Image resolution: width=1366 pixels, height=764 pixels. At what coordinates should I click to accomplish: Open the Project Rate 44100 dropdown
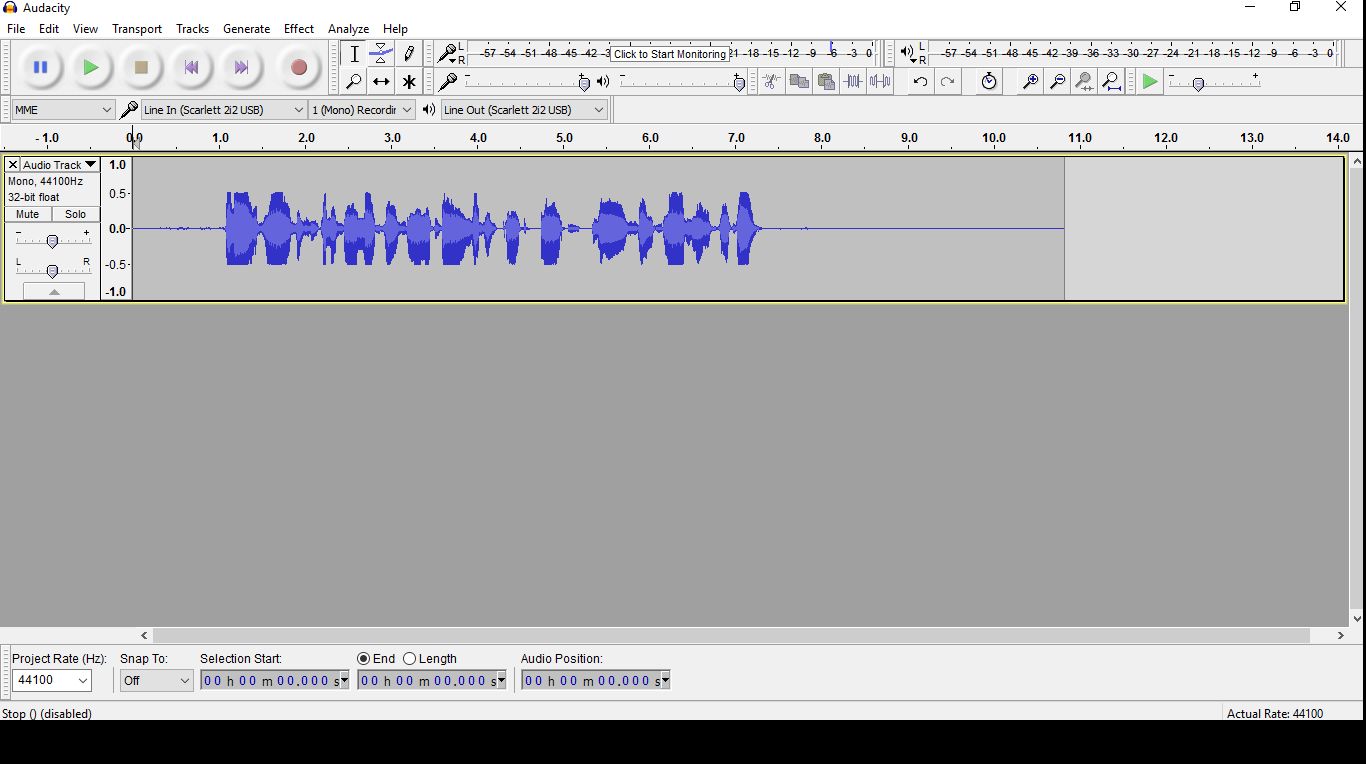[53, 680]
